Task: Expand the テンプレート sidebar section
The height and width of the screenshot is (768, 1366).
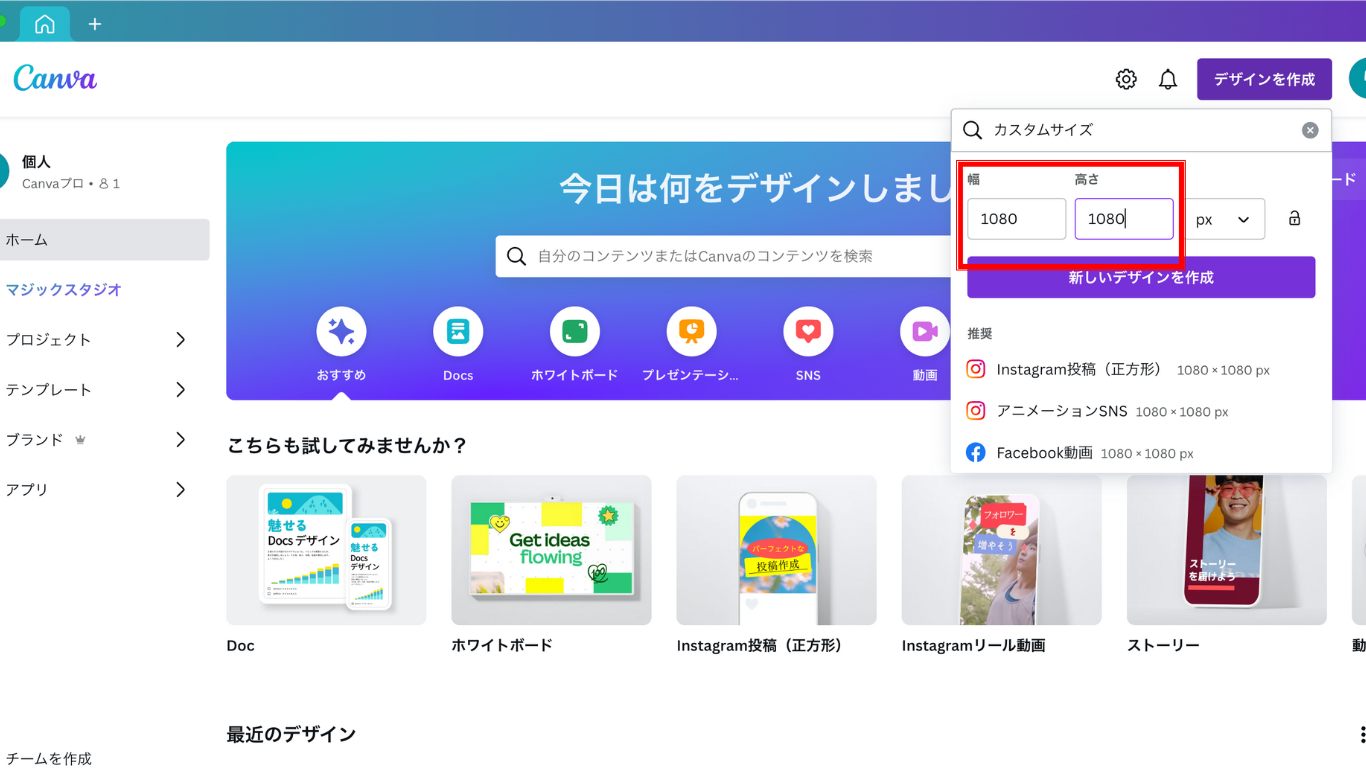Action: click(x=180, y=390)
